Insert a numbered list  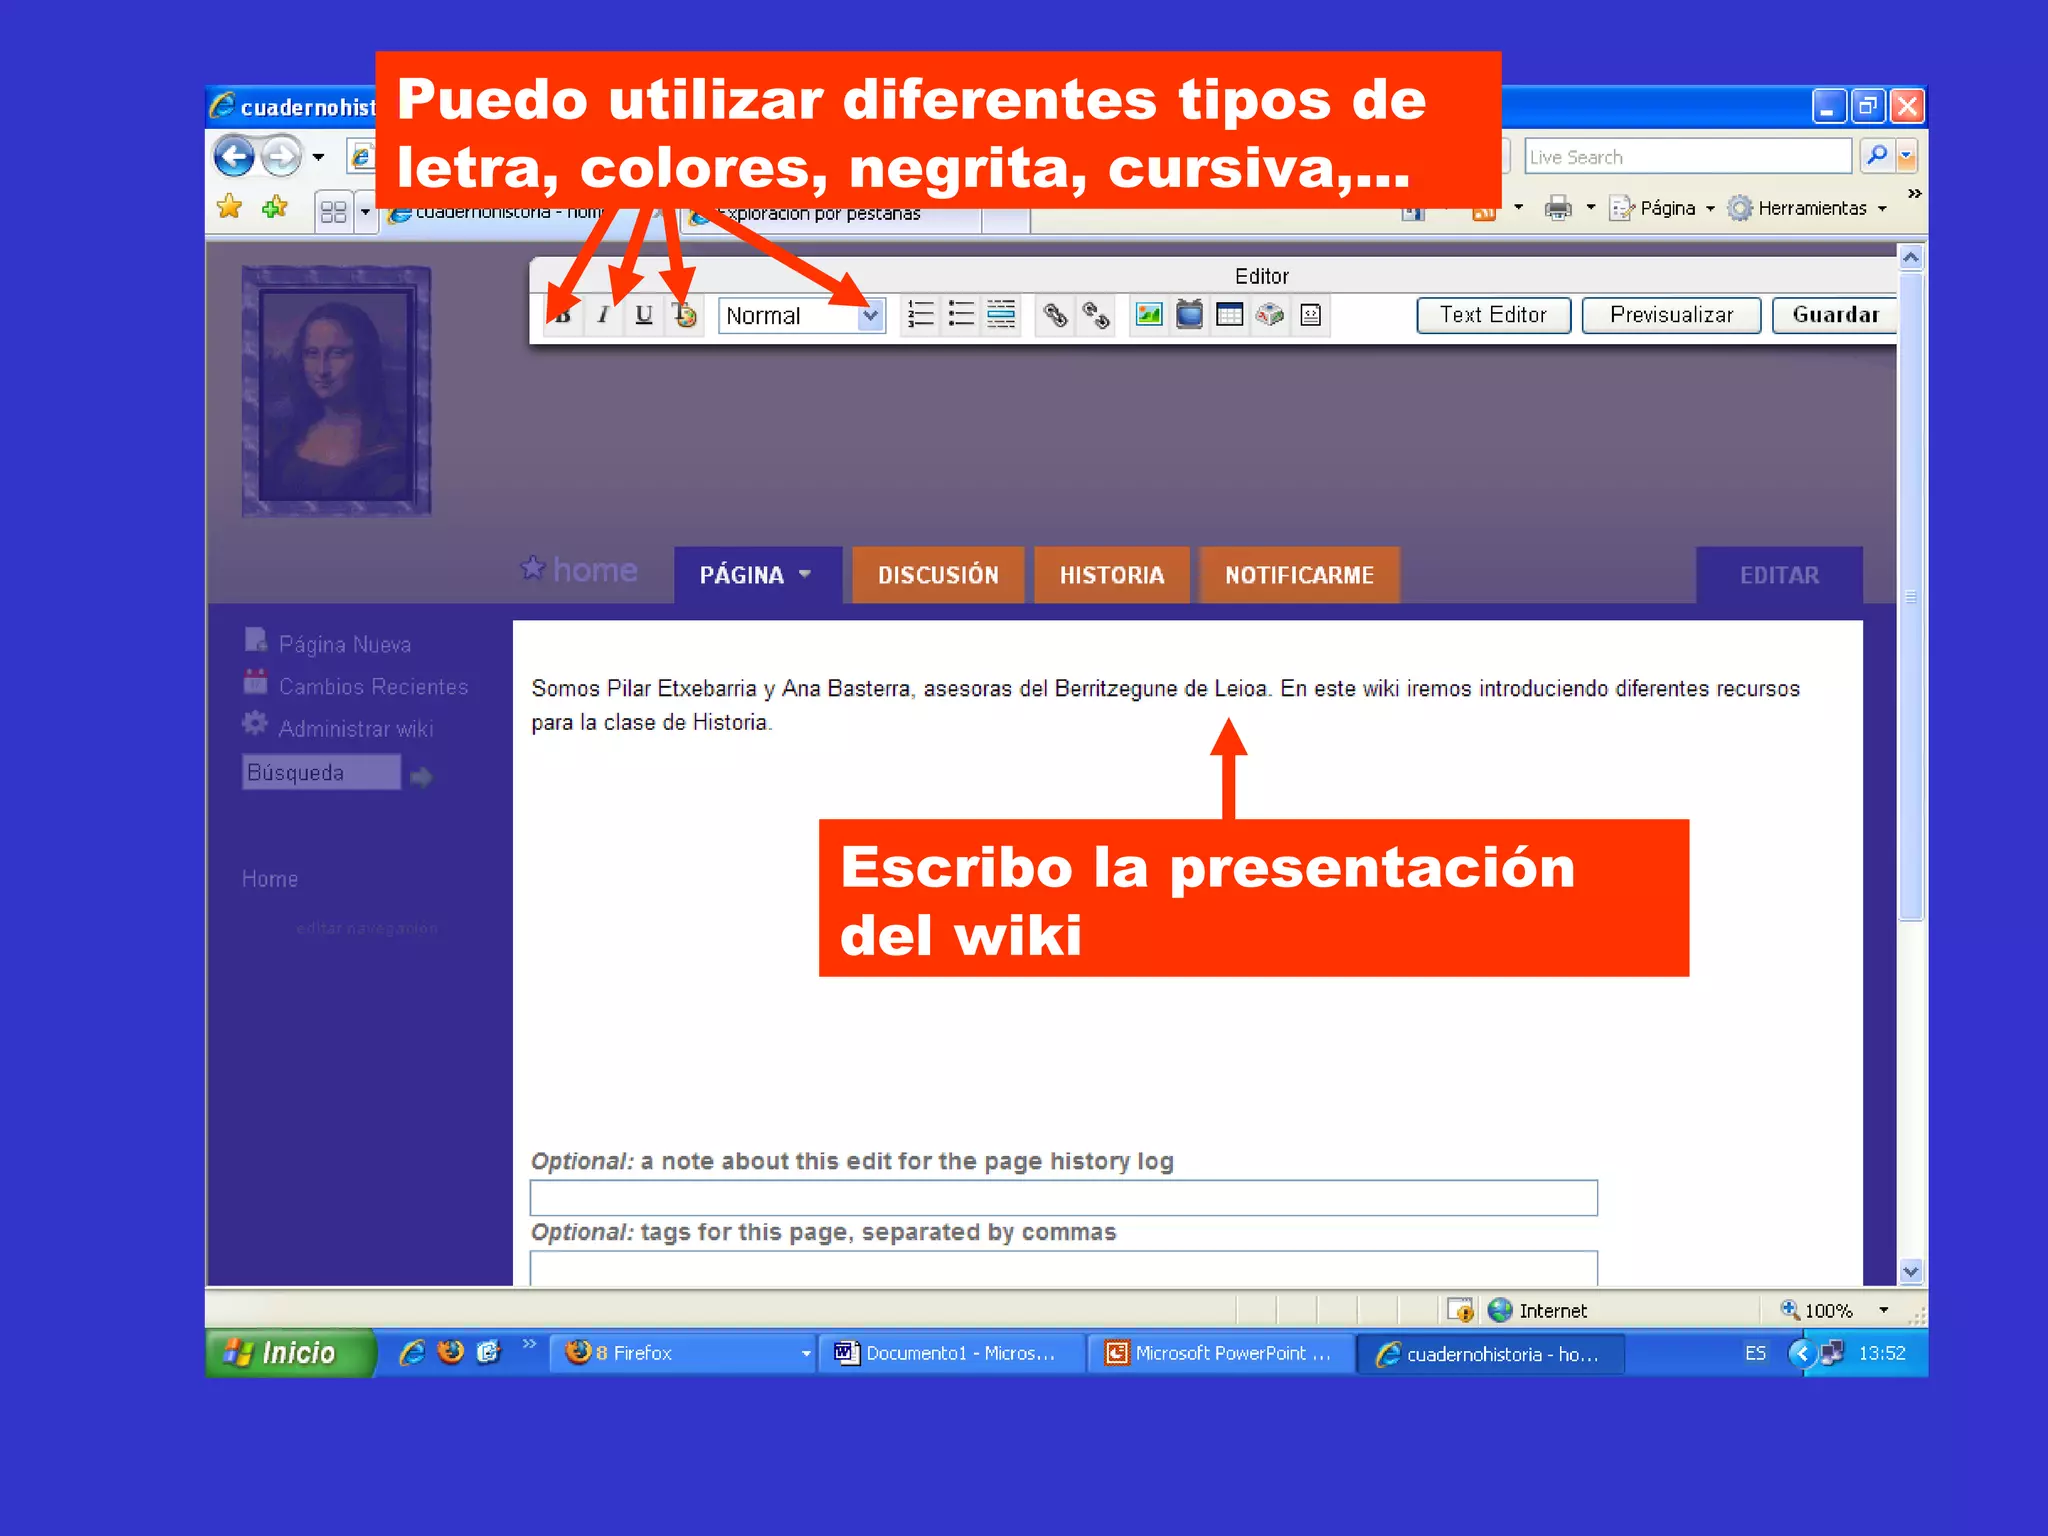pyautogui.click(x=920, y=315)
